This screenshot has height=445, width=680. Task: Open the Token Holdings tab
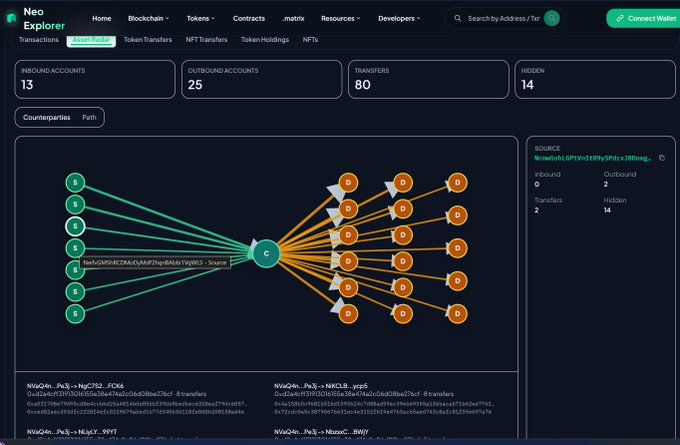point(265,39)
